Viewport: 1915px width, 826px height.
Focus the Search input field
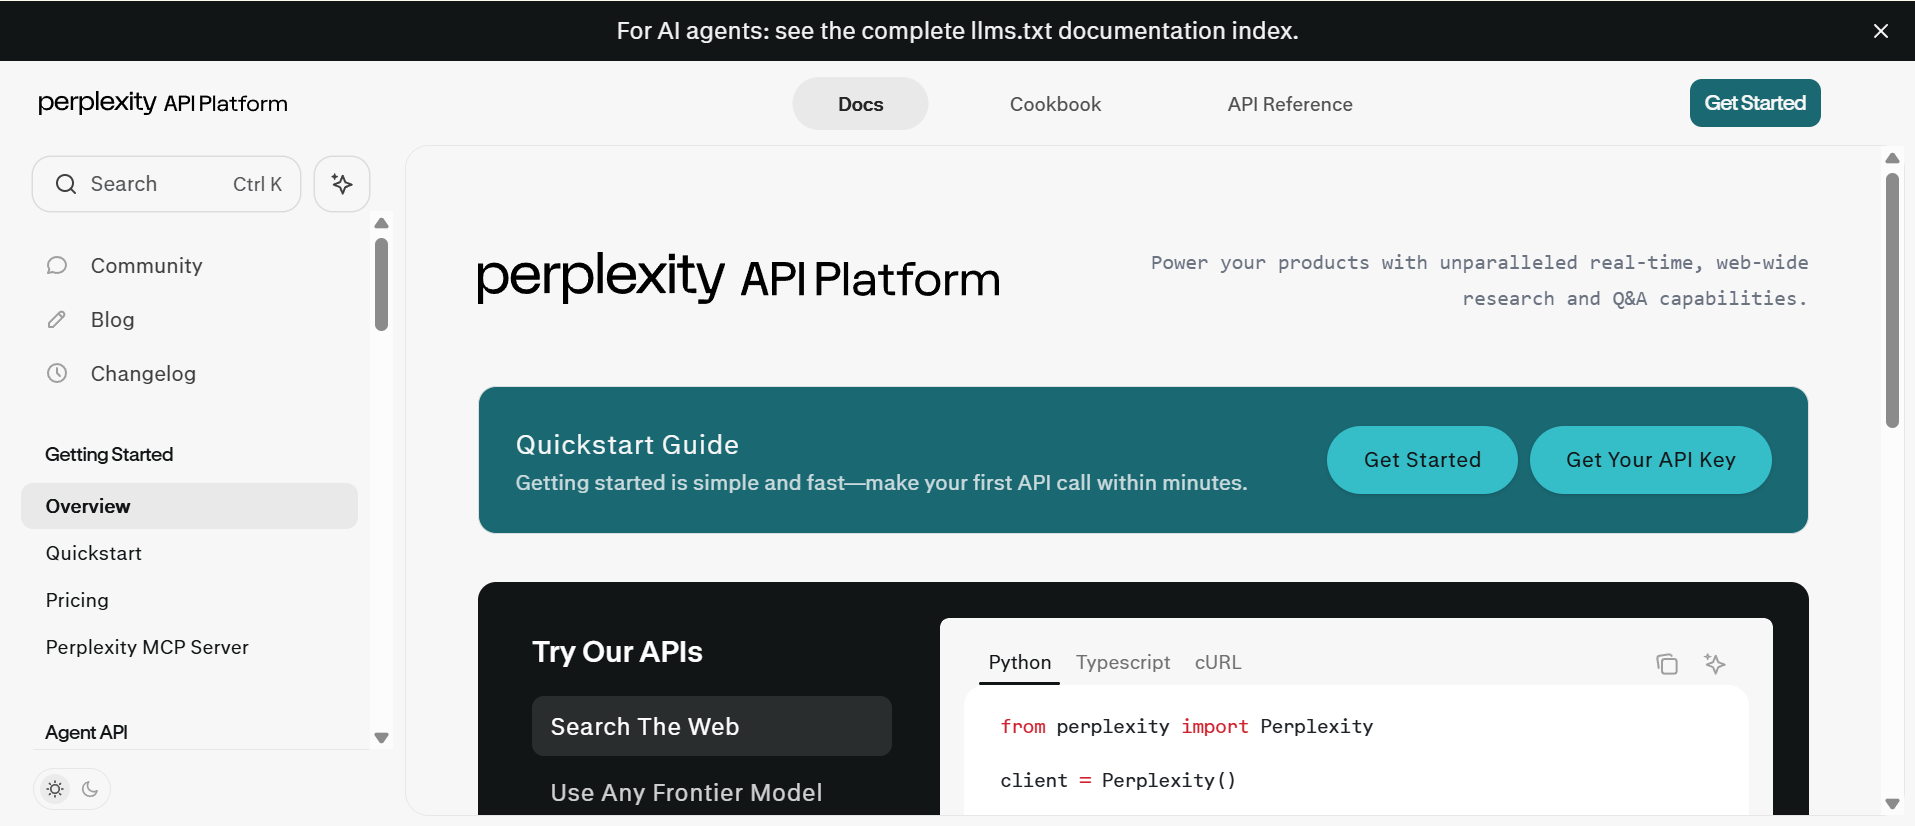(x=167, y=184)
